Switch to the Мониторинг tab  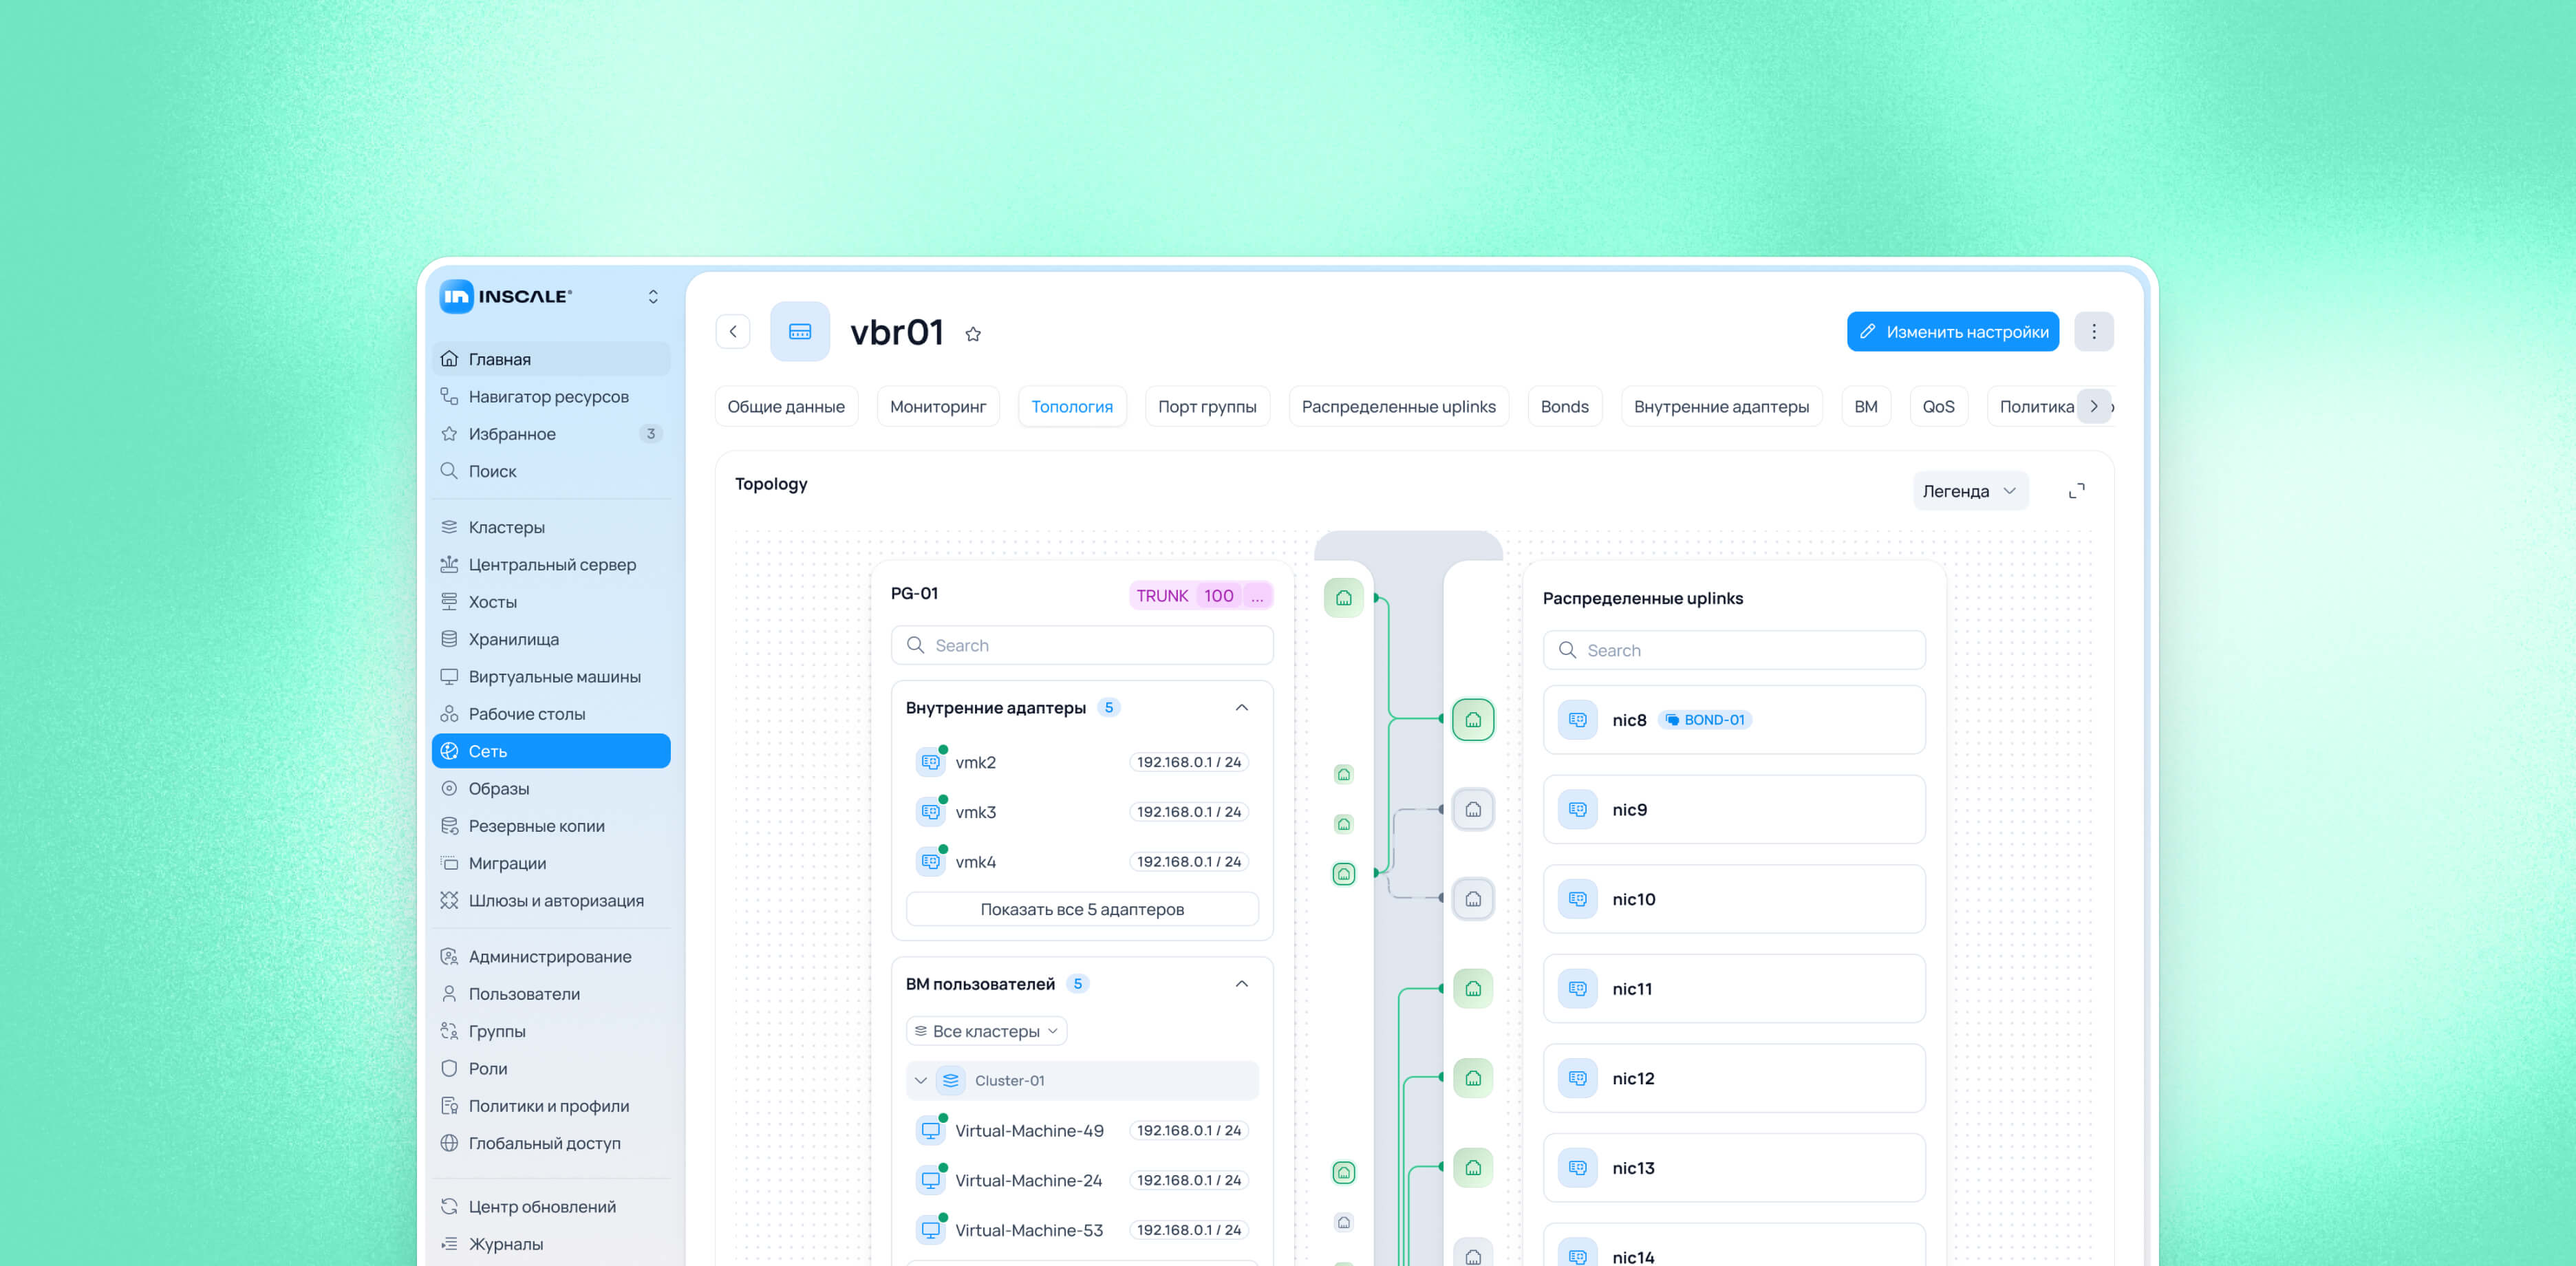(937, 407)
